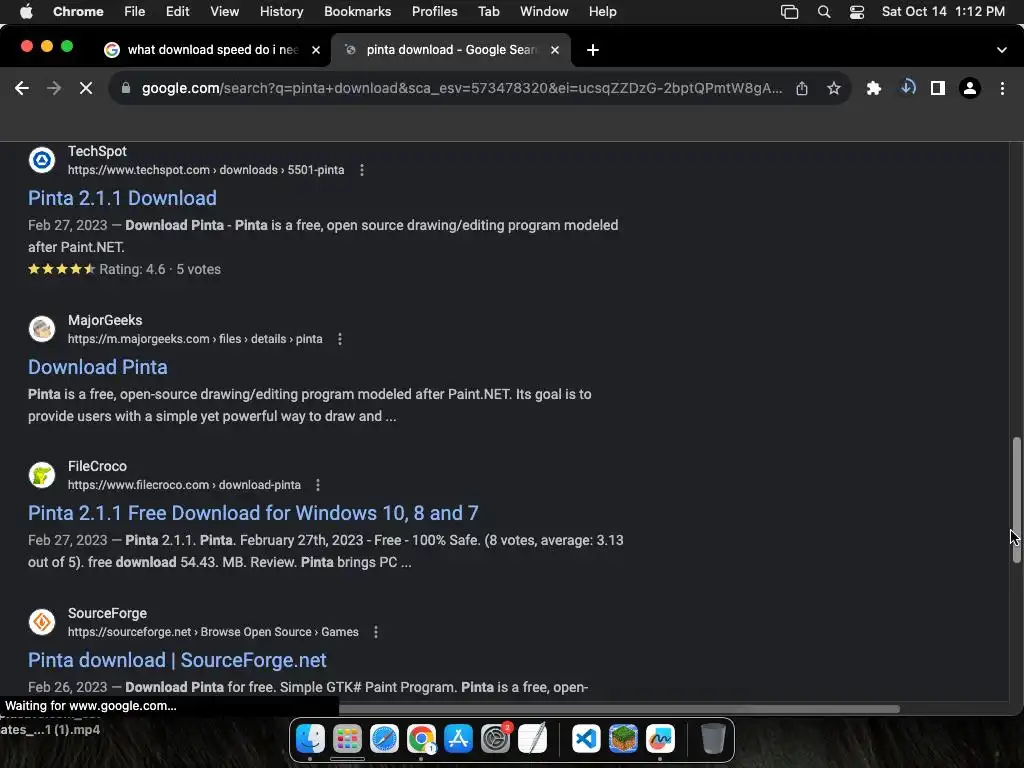Open System Settings from the Dock
The image size is (1024, 768).
tap(496, 739)
